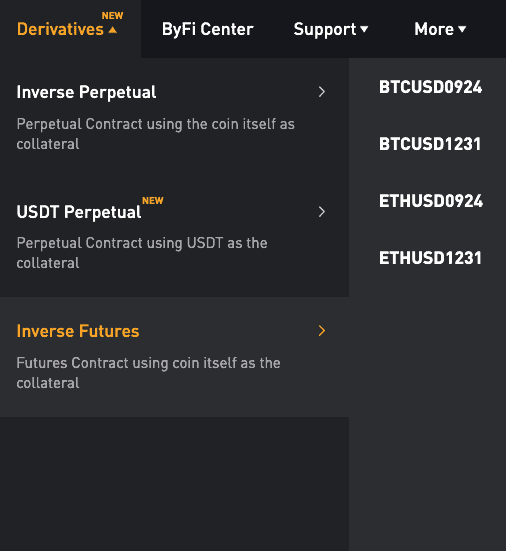Open the Support dropdown arrow
The height and width of the screenshot is (551, 506).
click(364, 29)
